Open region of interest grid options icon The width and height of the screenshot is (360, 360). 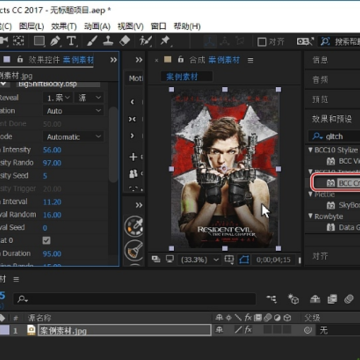click(229, 259)
